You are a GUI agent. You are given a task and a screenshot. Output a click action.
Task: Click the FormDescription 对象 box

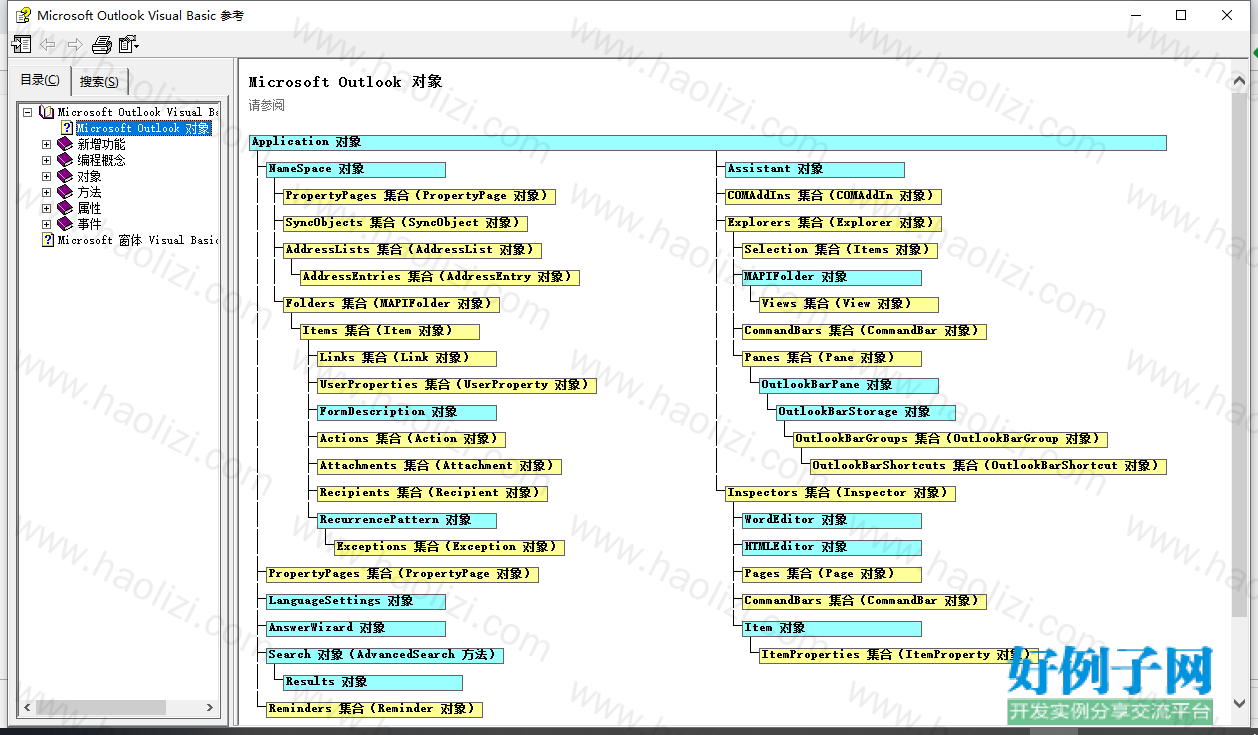point(406,412)
